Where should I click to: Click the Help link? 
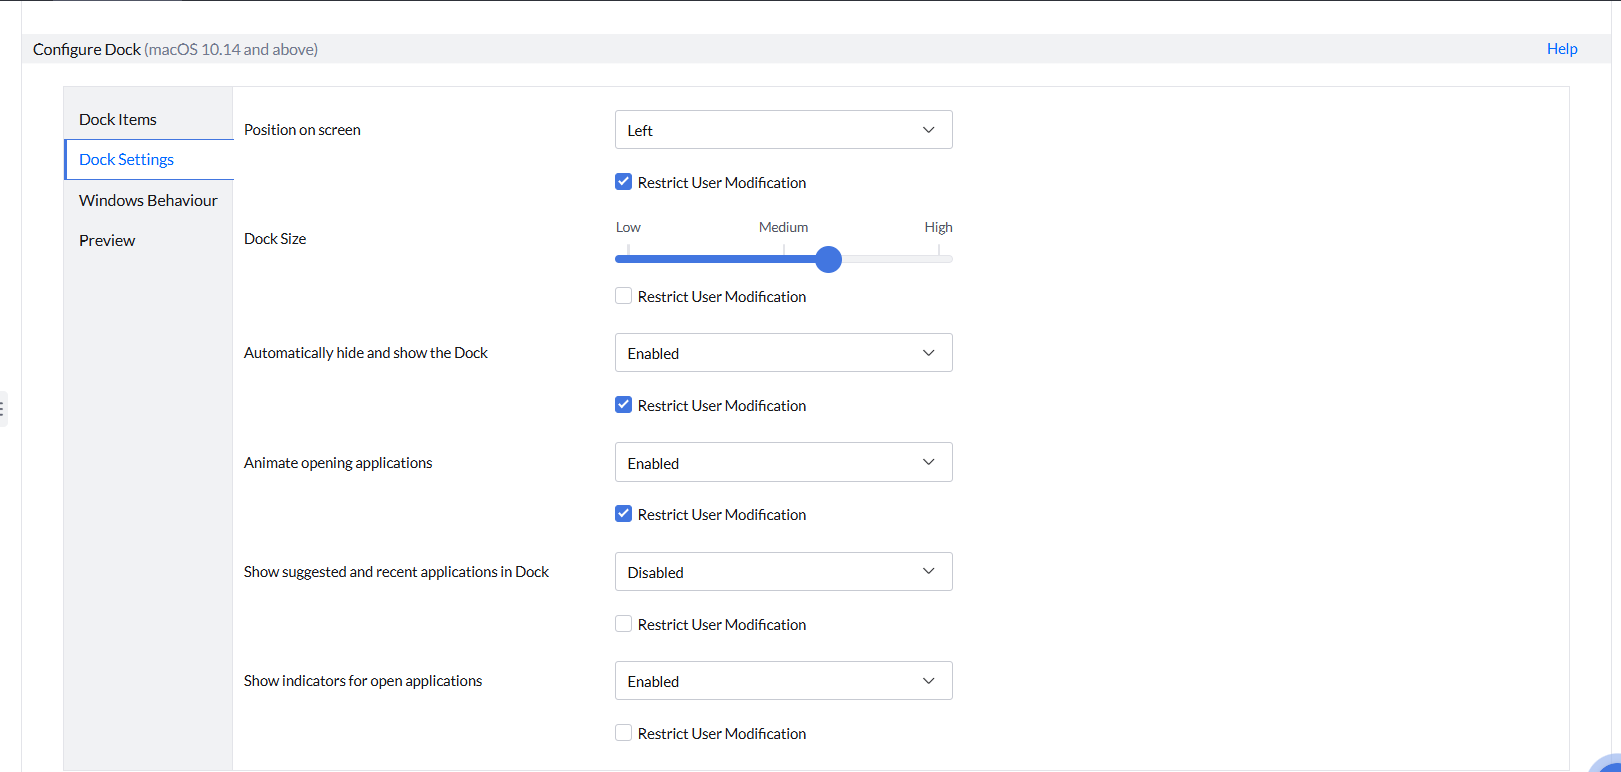[1561, 49]
